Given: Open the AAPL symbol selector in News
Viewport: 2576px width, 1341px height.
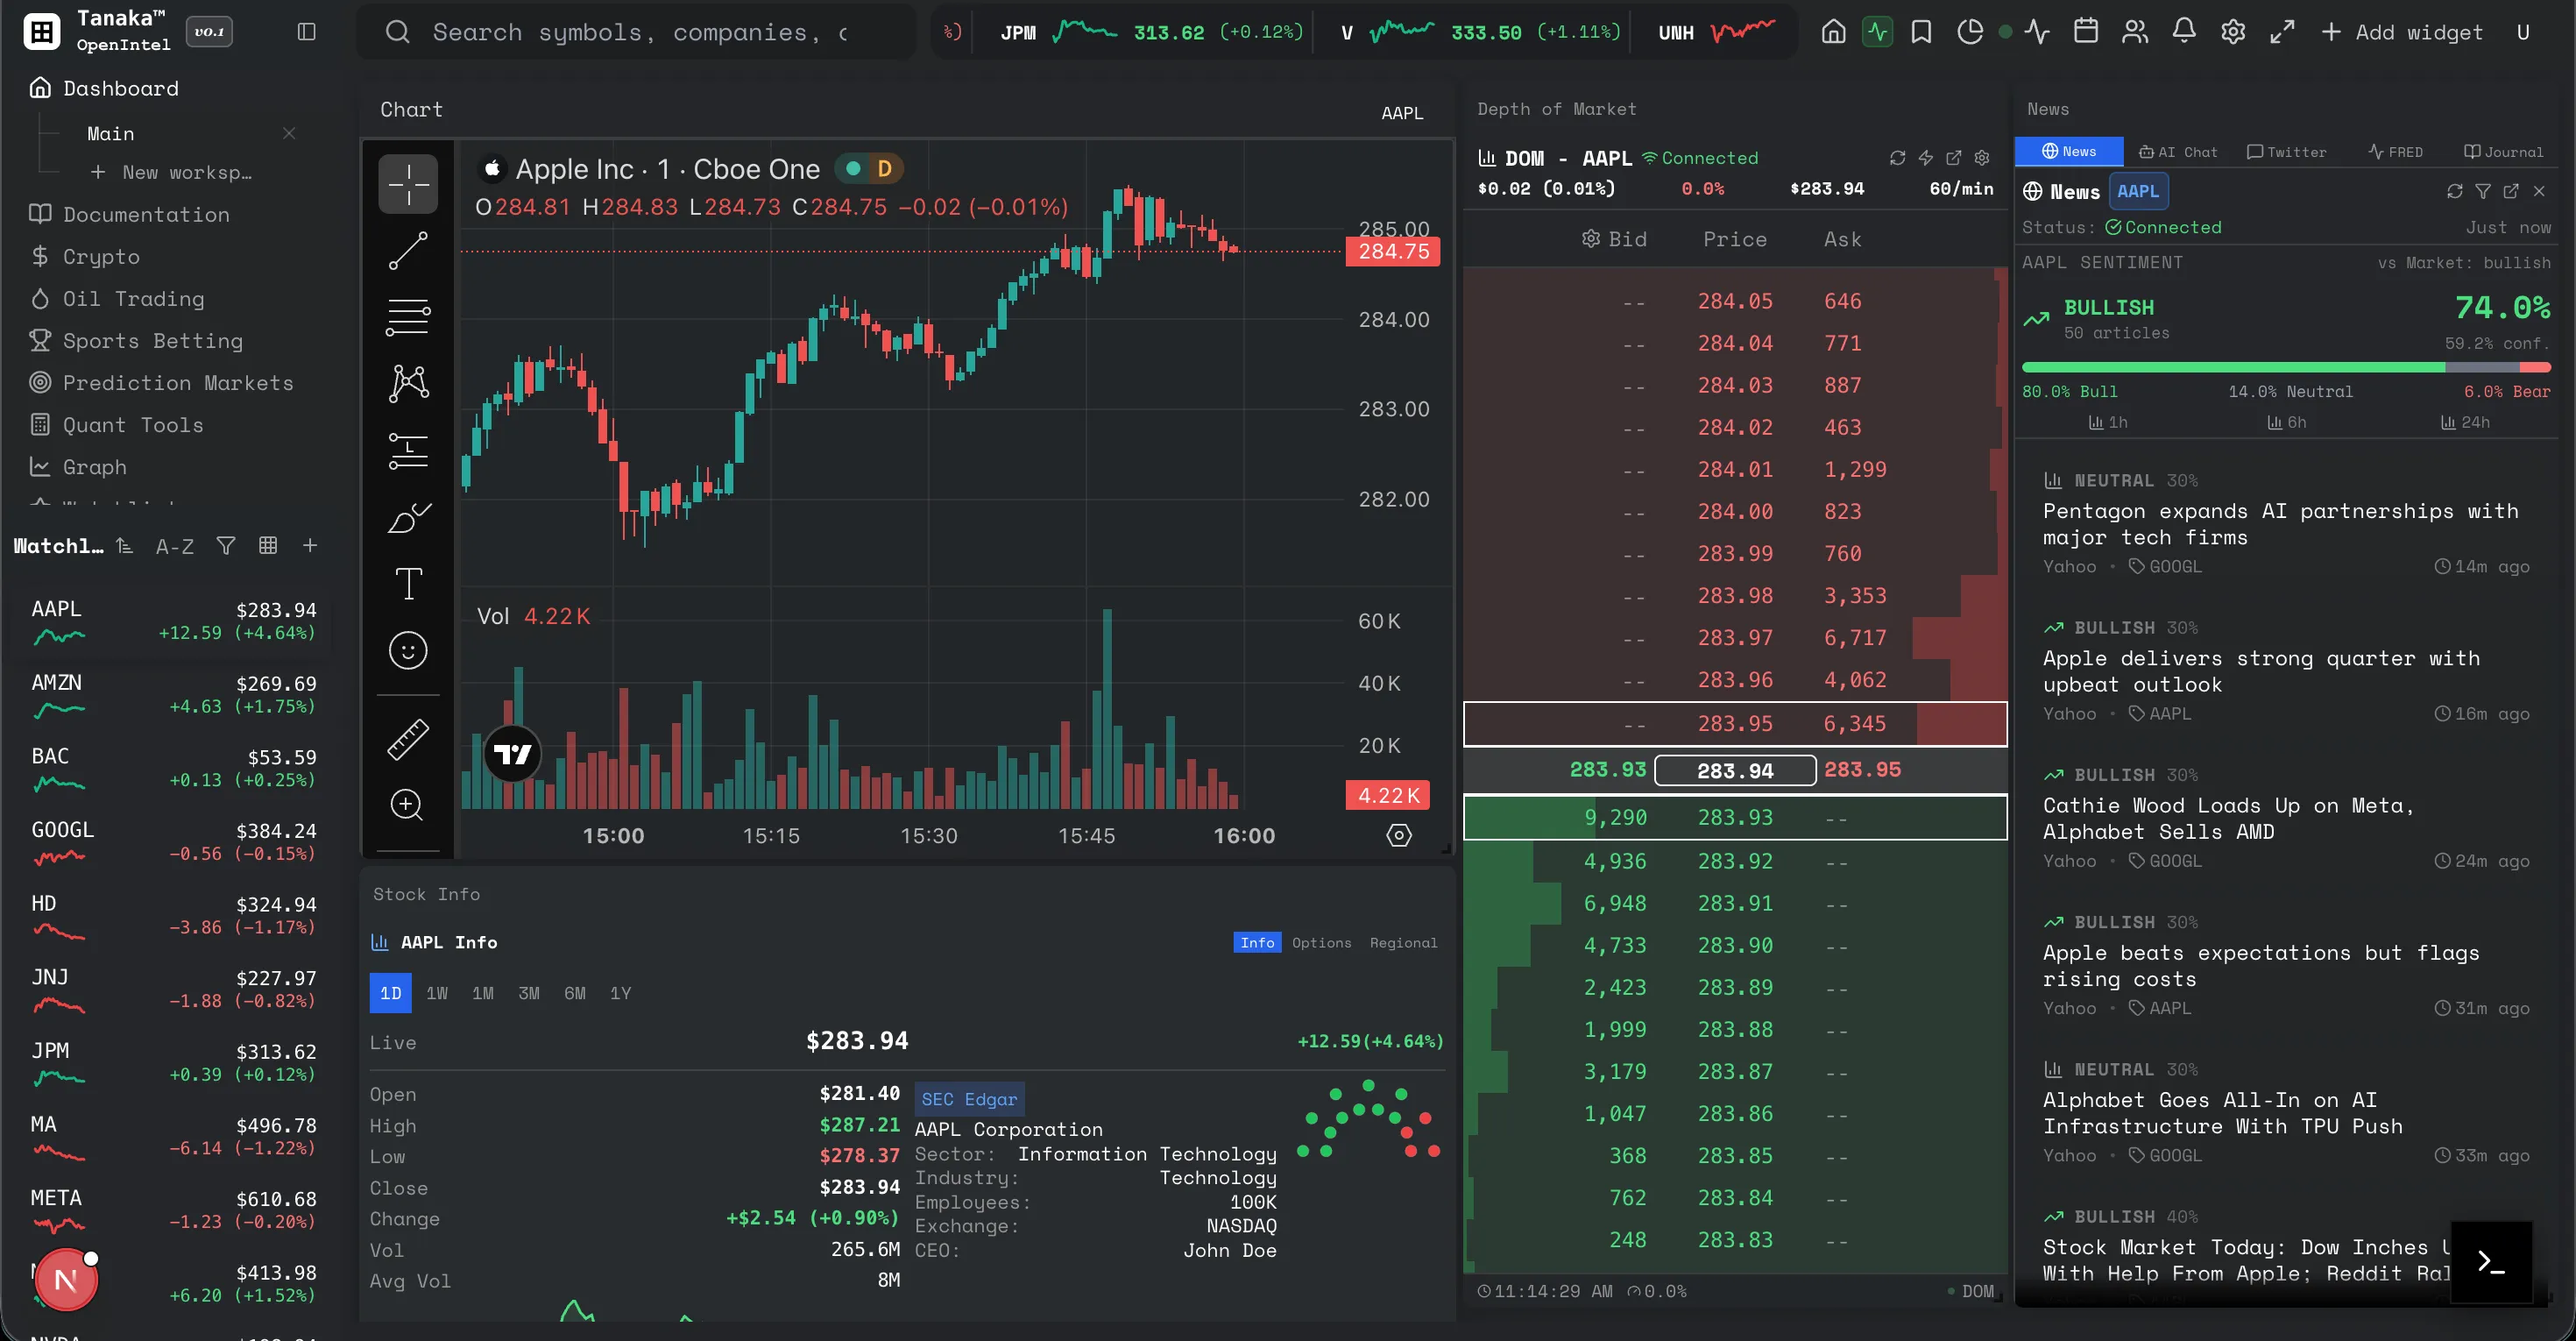Looking at the screenshot, I should [2138, 191].
